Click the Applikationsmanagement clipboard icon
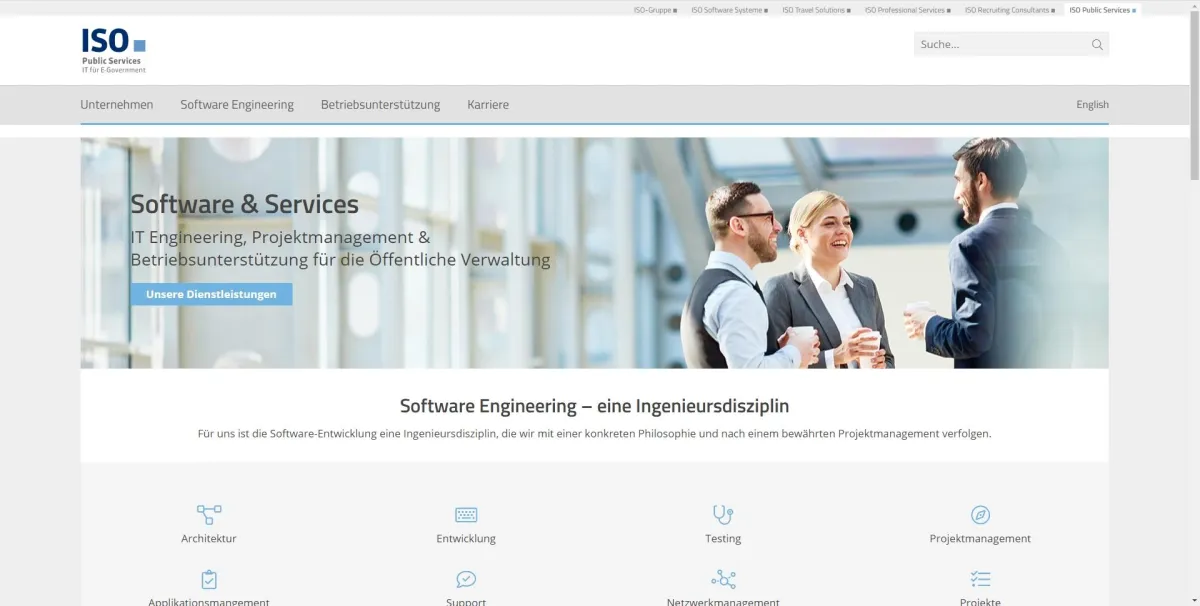Viewport: 1200px width, 606px height. [209, 579]
